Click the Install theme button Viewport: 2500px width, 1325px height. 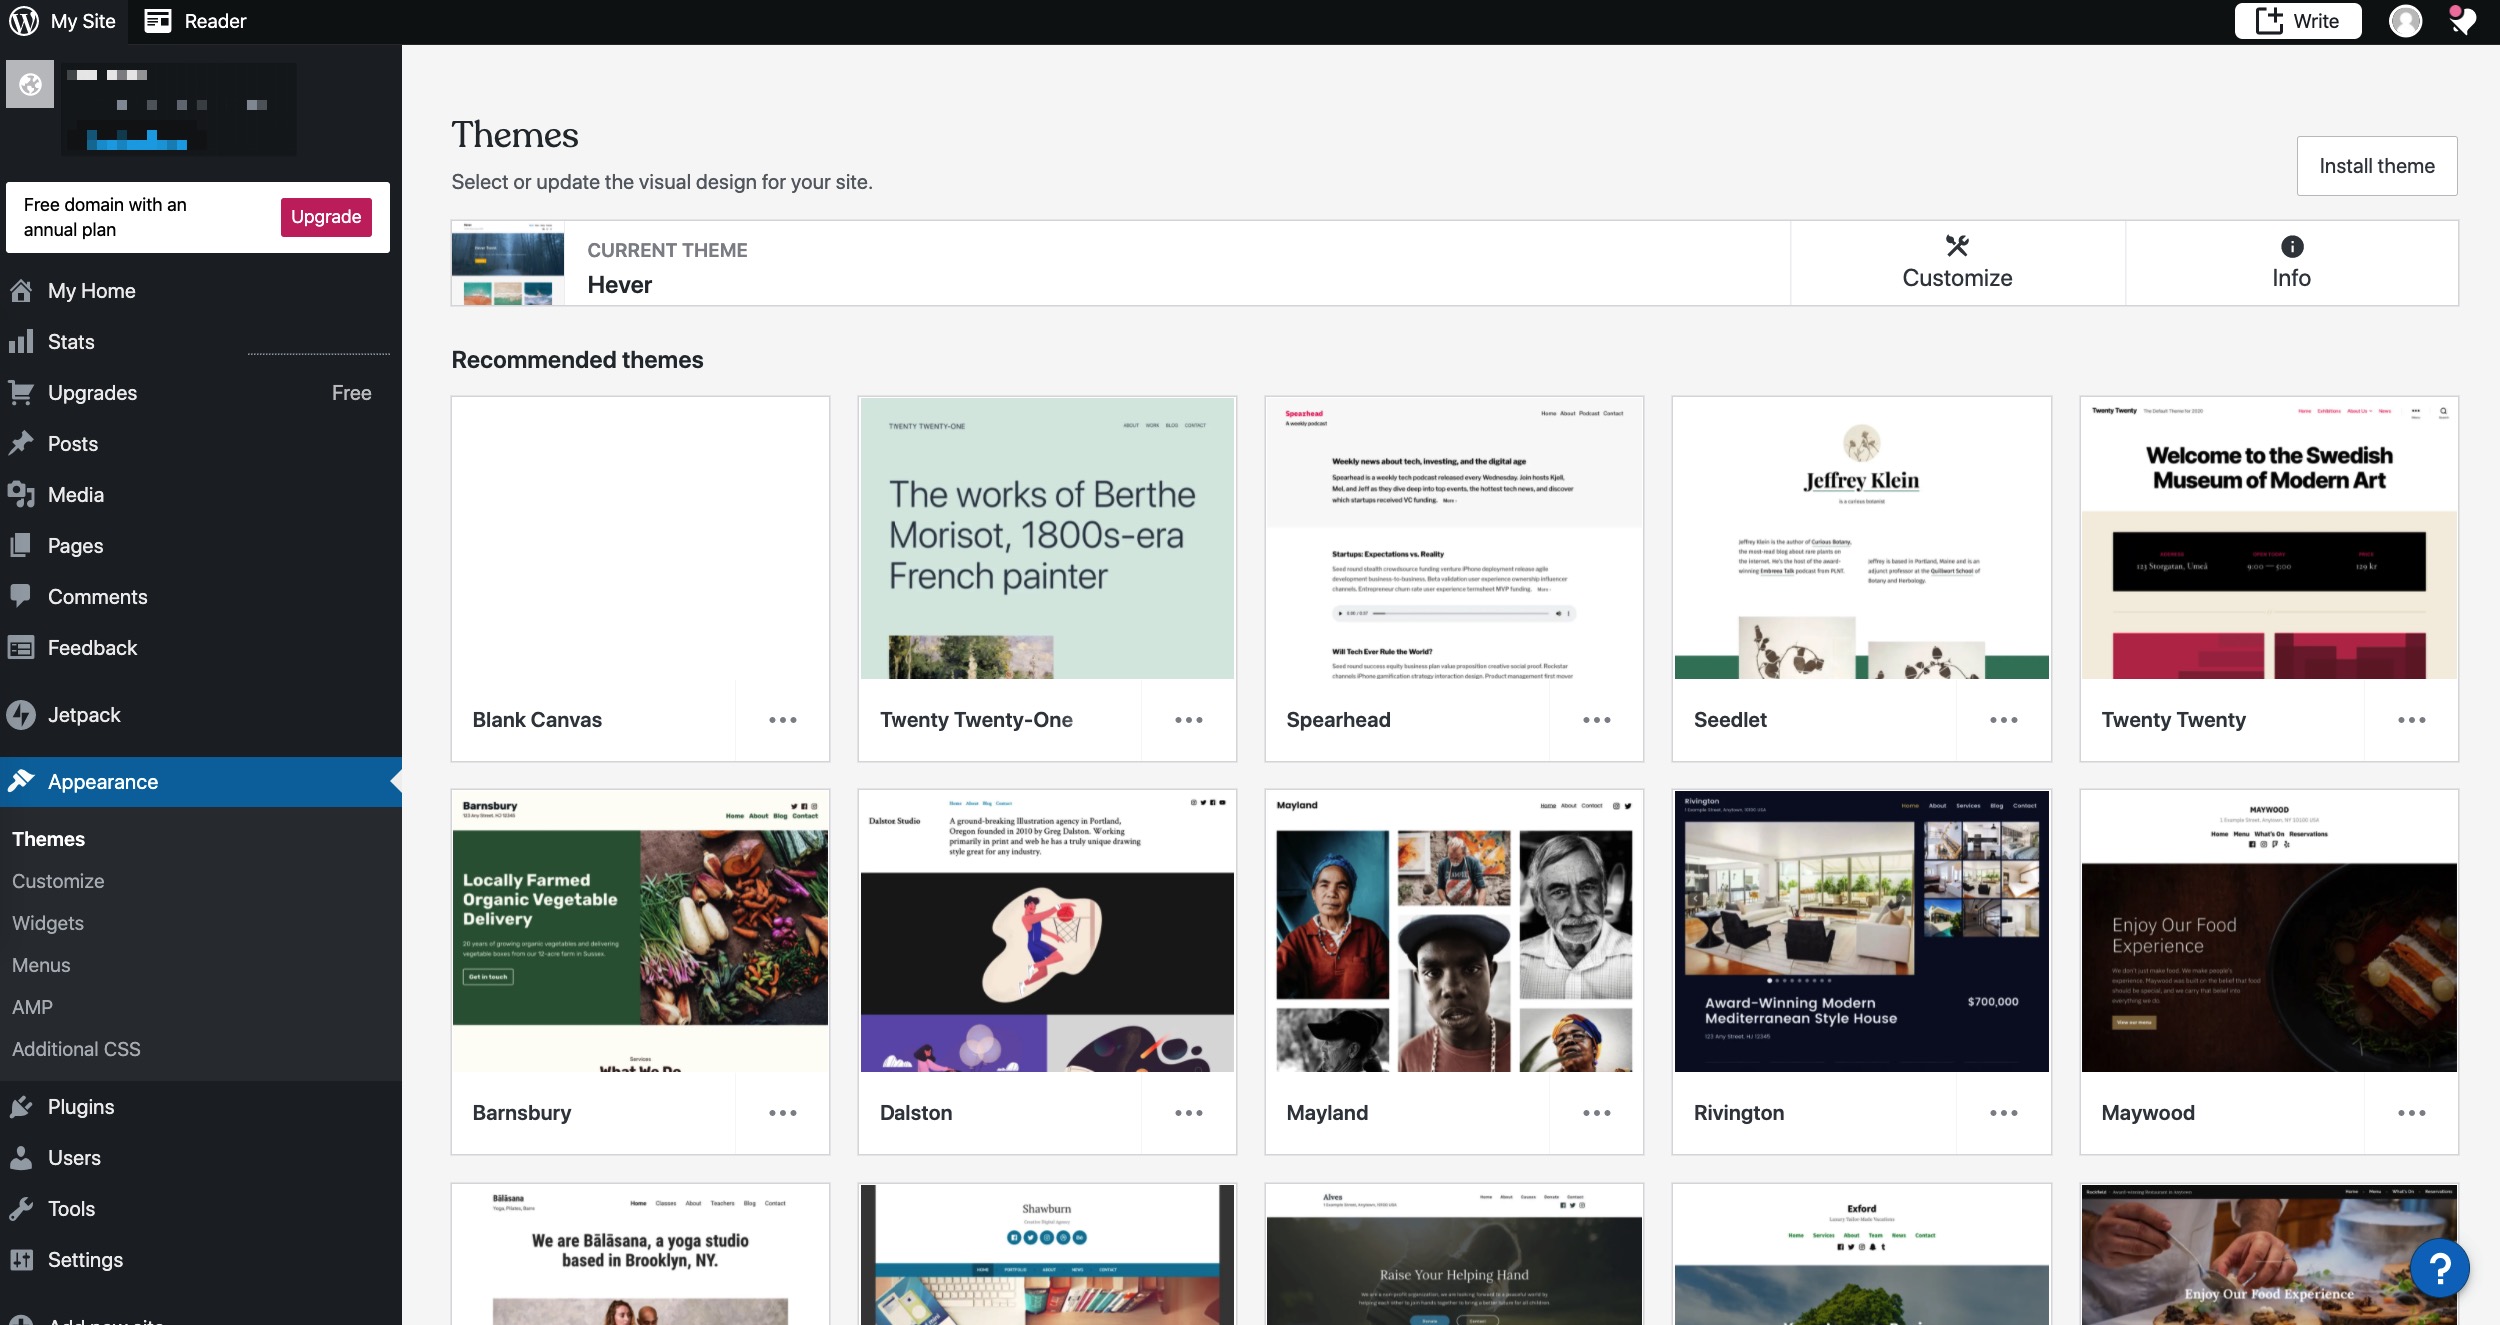click(2377, 166)
